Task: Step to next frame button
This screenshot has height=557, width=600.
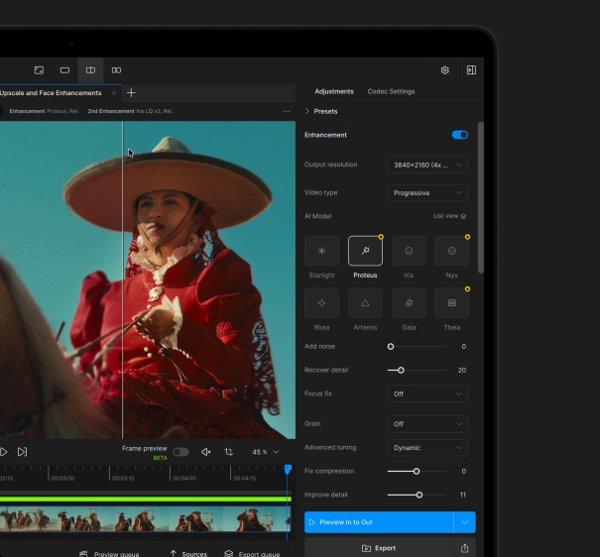Action: point(22,452)
